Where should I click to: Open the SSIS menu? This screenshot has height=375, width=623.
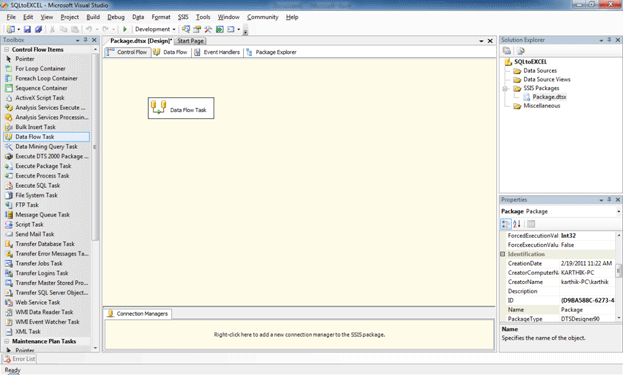coord(183,17)
